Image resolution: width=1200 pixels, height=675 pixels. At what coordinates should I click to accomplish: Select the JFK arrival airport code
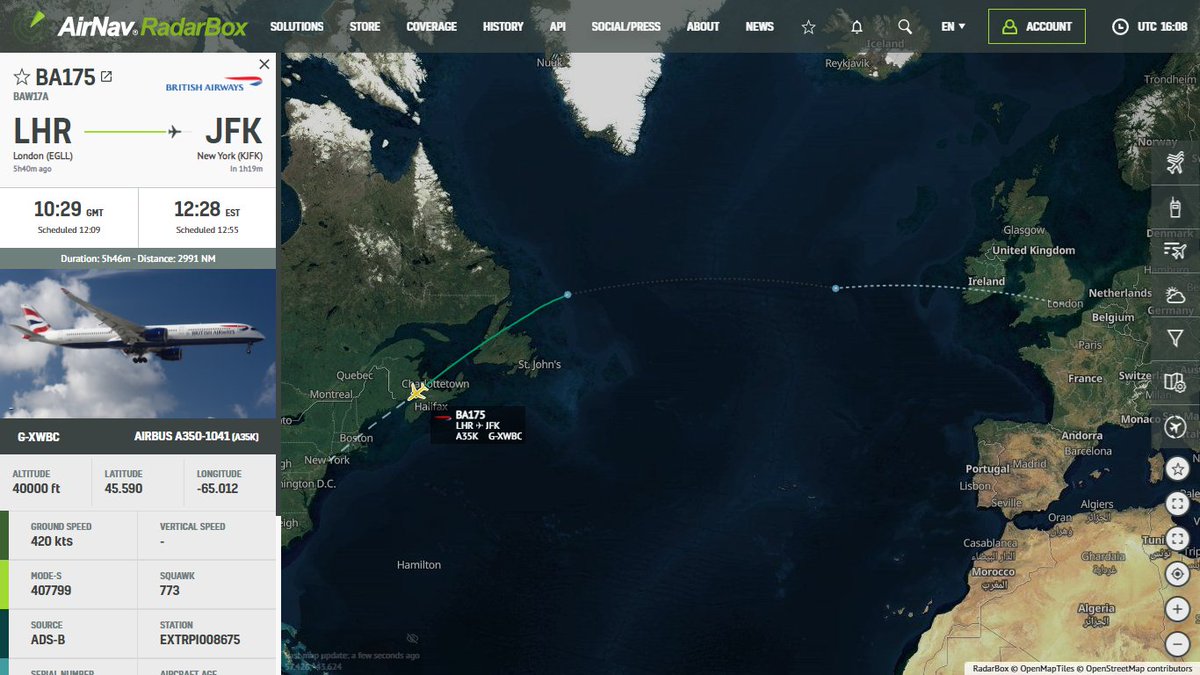coord(233,132)
